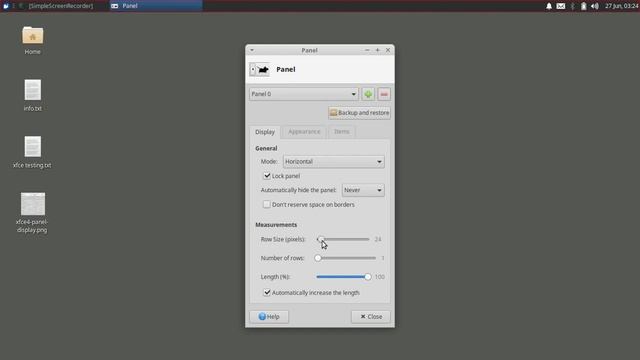Open the Whisker menu icon in top panel

6,6
